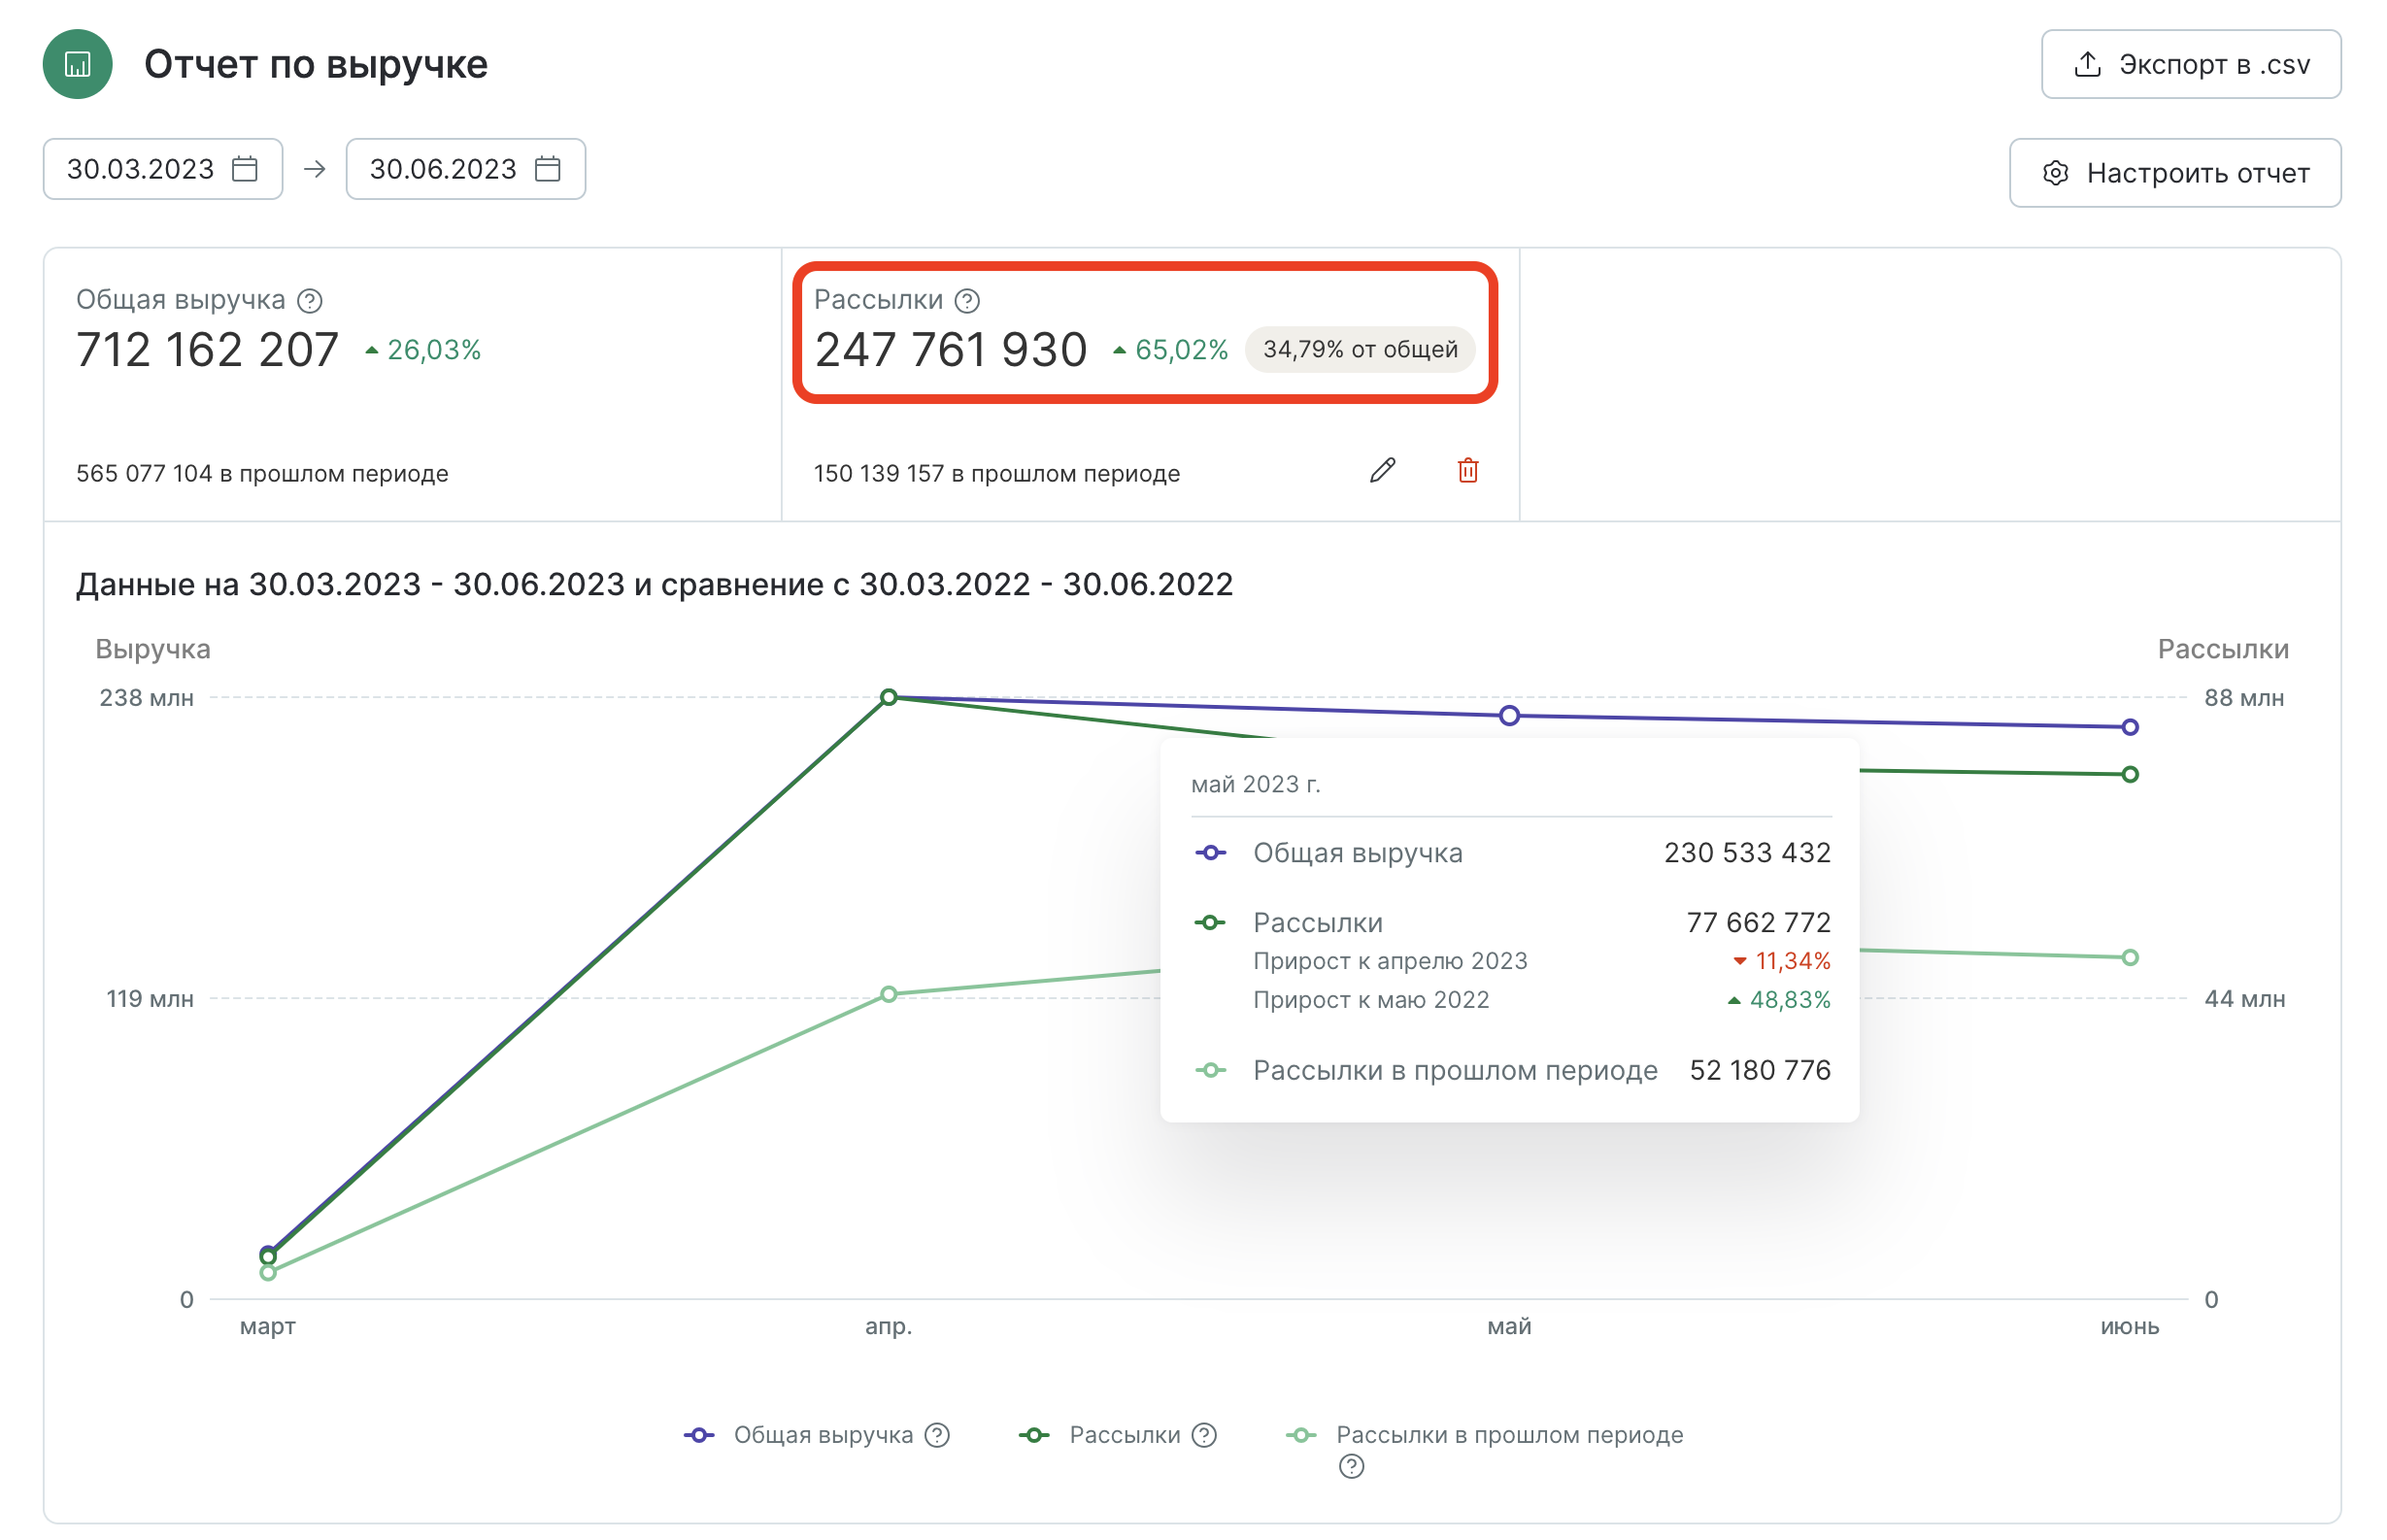Click the Отчет по выручке page title
Viewport: 2387px width, 1540px height.
(316, 64)
